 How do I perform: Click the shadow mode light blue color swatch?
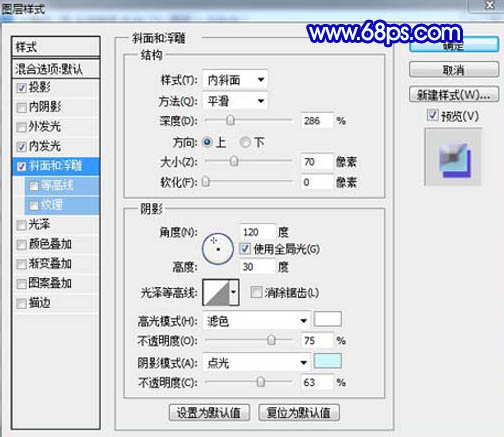(x=328, y=361)
